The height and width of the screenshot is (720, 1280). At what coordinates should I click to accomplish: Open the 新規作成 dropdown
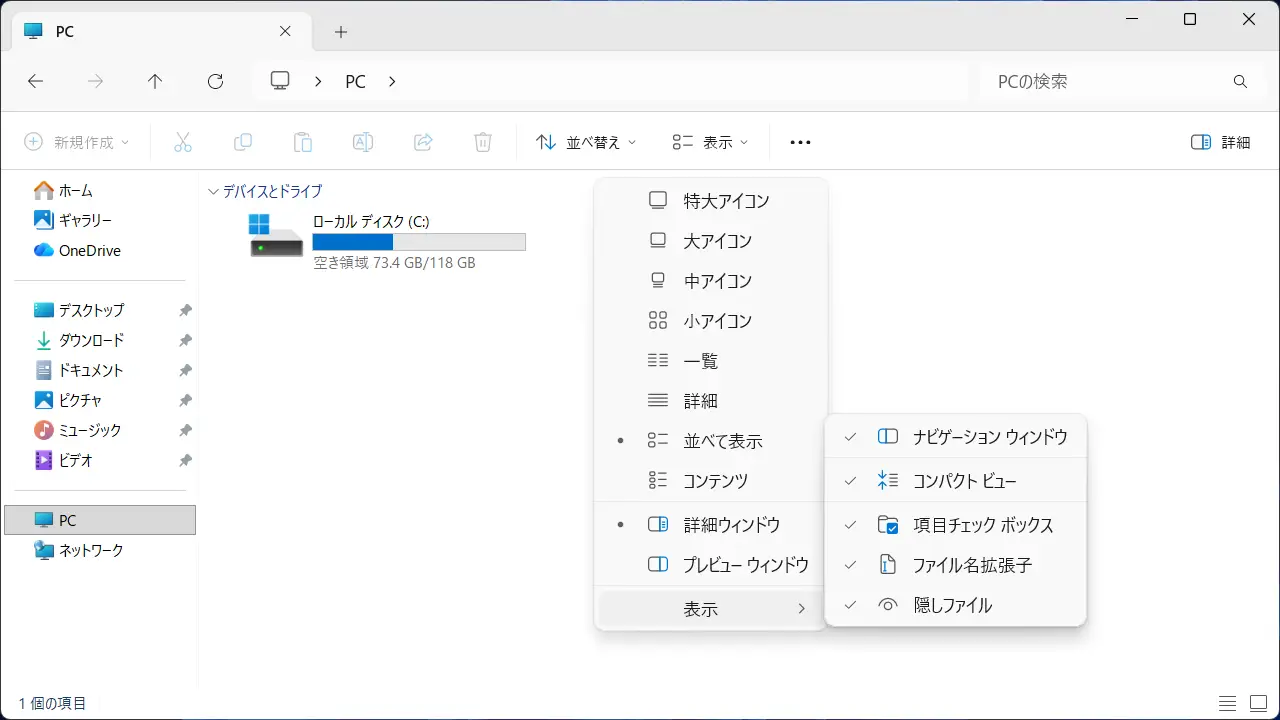tap(77, 142)
